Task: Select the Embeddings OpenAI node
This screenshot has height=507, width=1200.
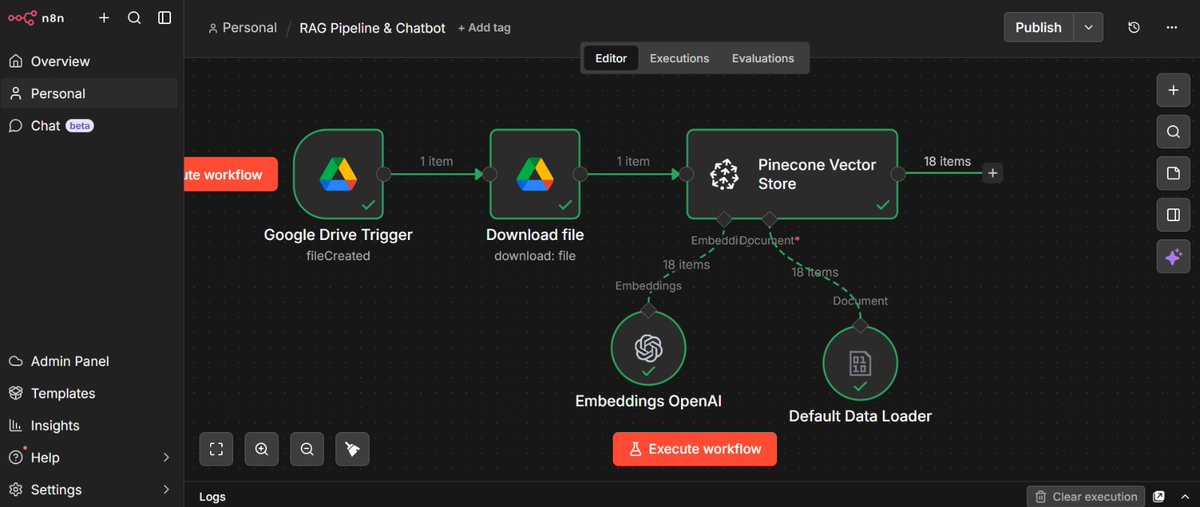Action: point(648,347)
